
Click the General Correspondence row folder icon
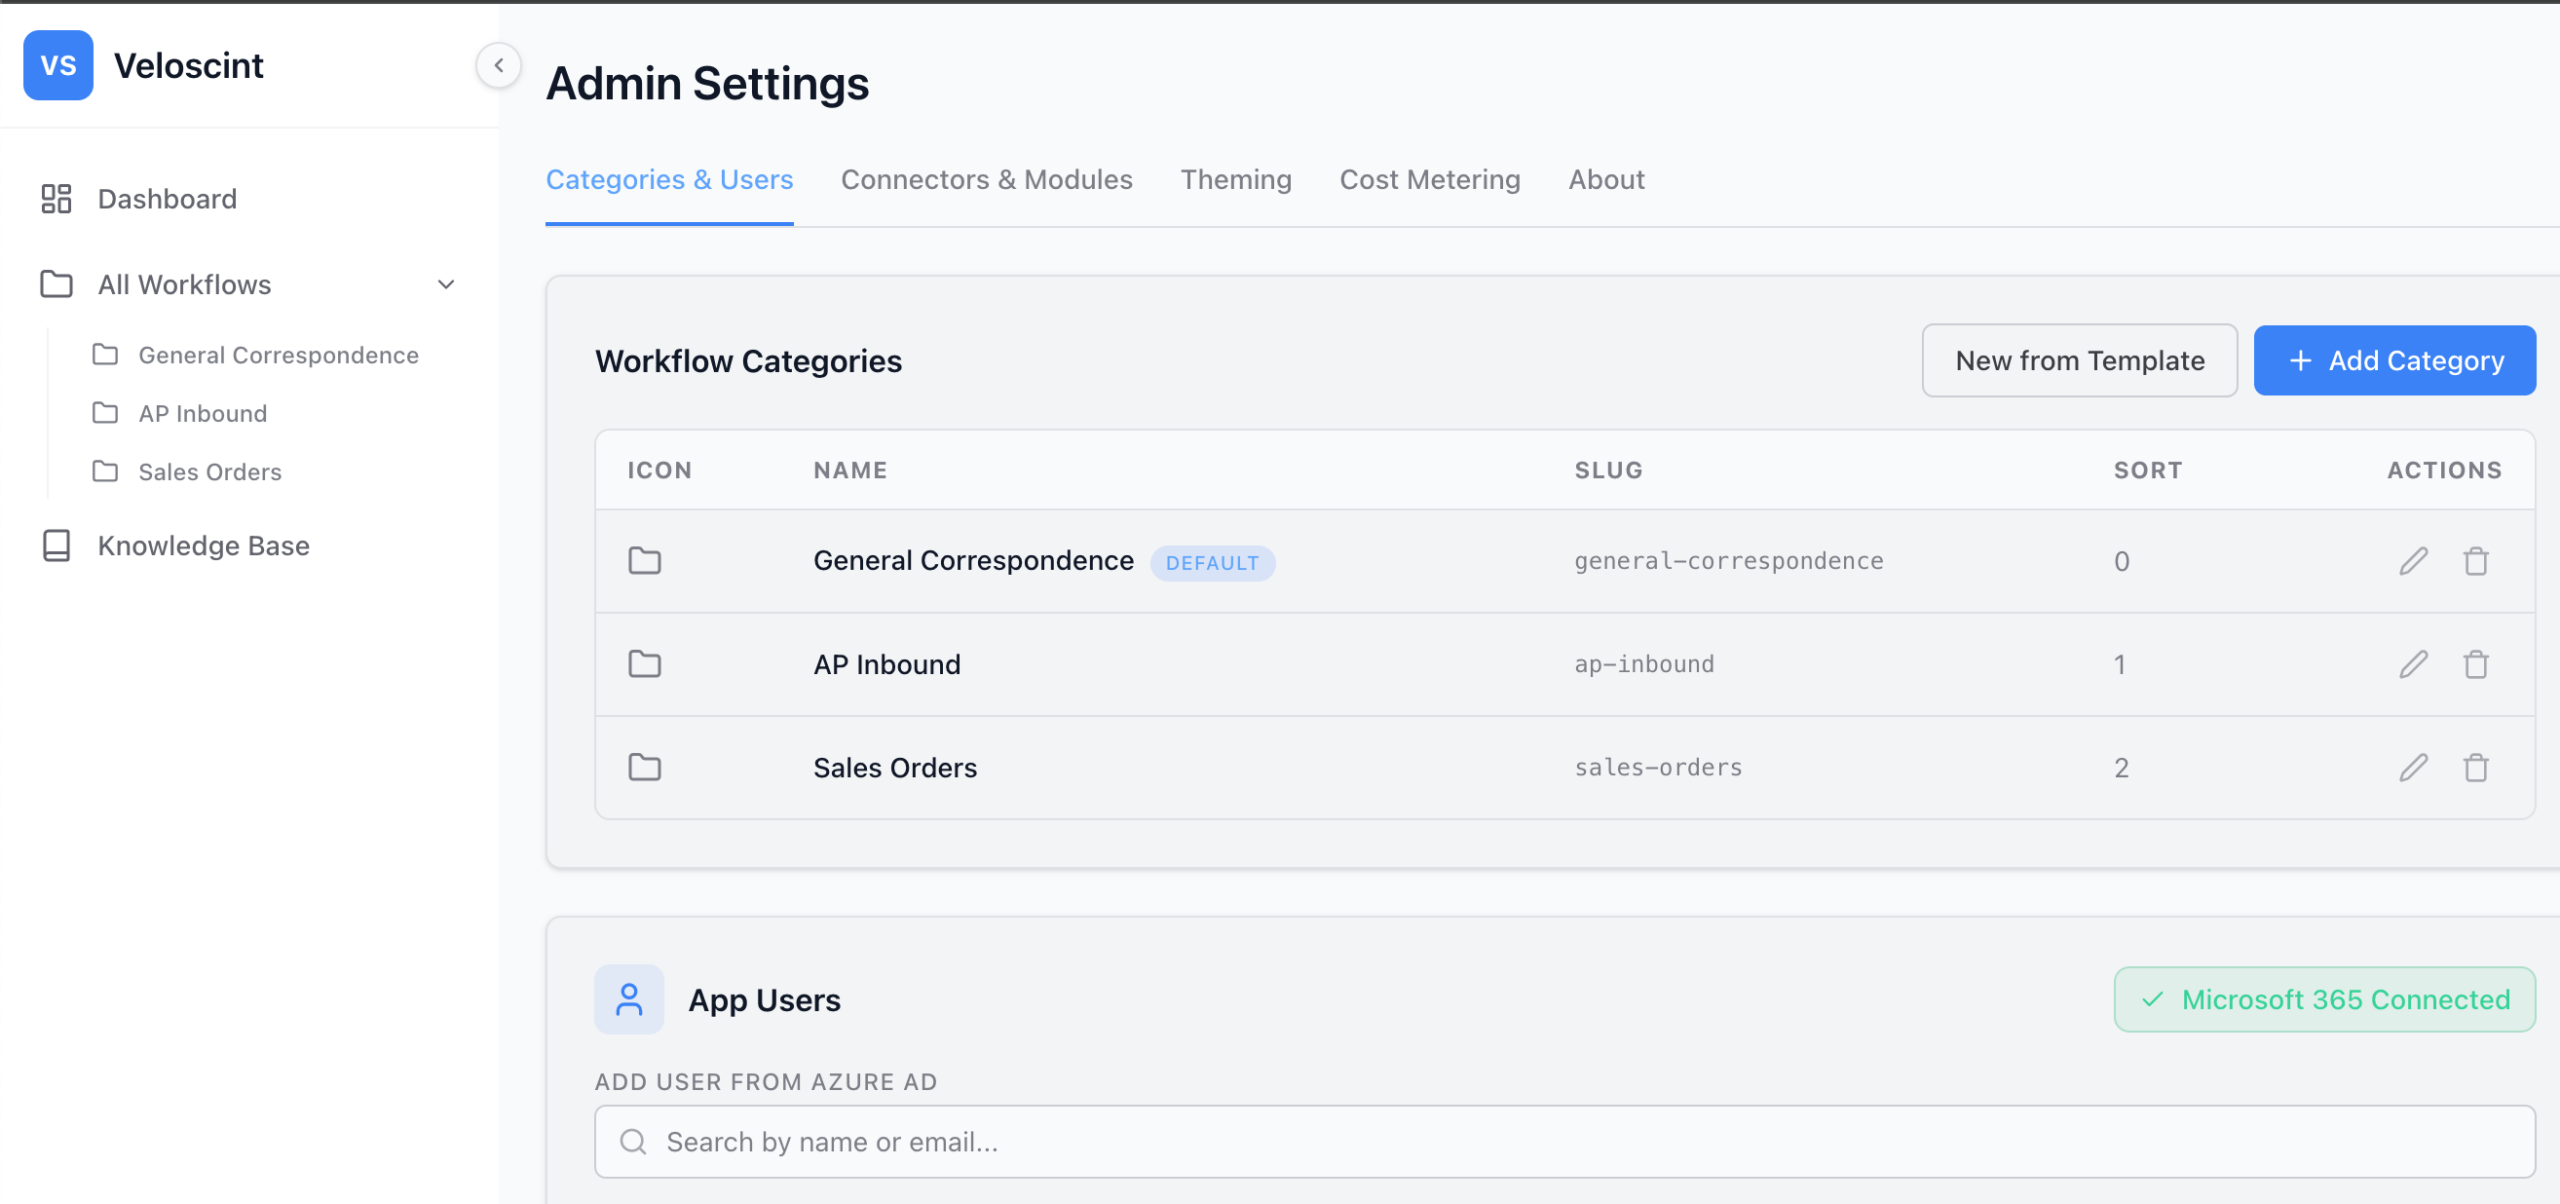coord(644,561)
